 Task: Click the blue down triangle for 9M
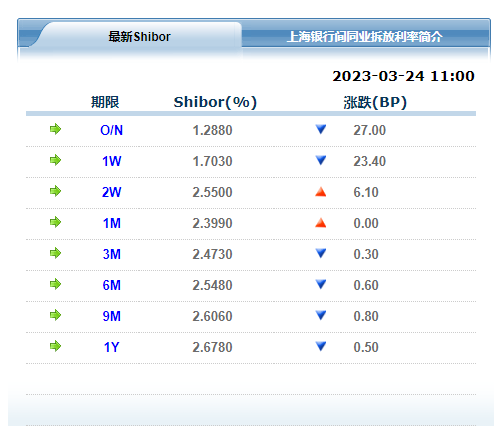[321, 315]
